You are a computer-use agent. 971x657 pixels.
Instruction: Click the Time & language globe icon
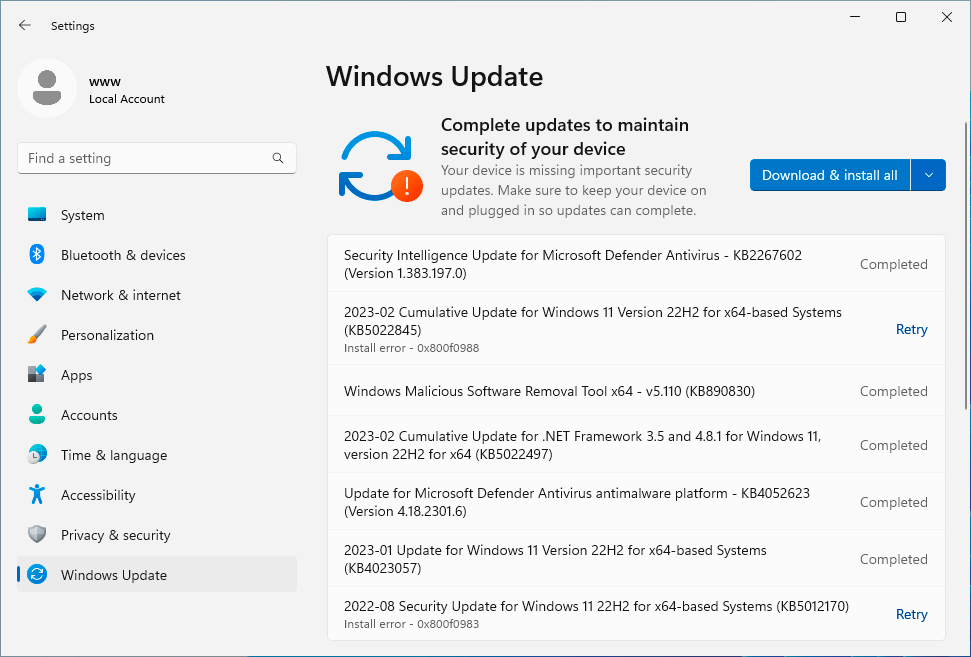[x=37, y=455]
